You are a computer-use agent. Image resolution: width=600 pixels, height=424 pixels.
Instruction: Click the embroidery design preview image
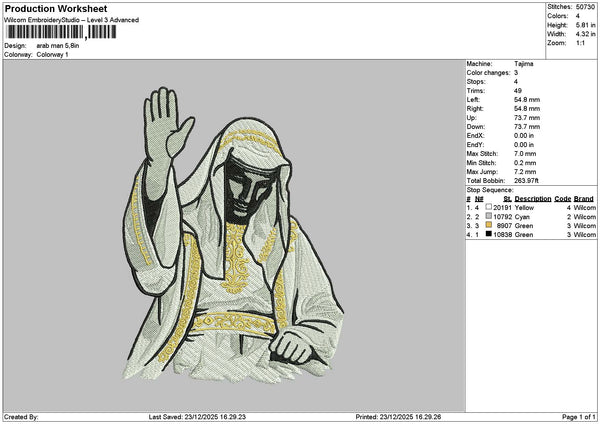(234, 234)
